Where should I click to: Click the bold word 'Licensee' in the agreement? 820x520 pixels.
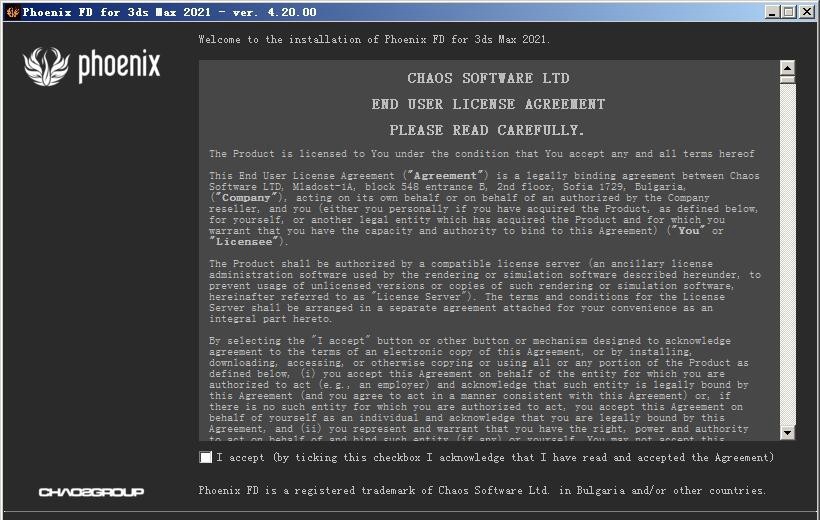coord(244,242)
